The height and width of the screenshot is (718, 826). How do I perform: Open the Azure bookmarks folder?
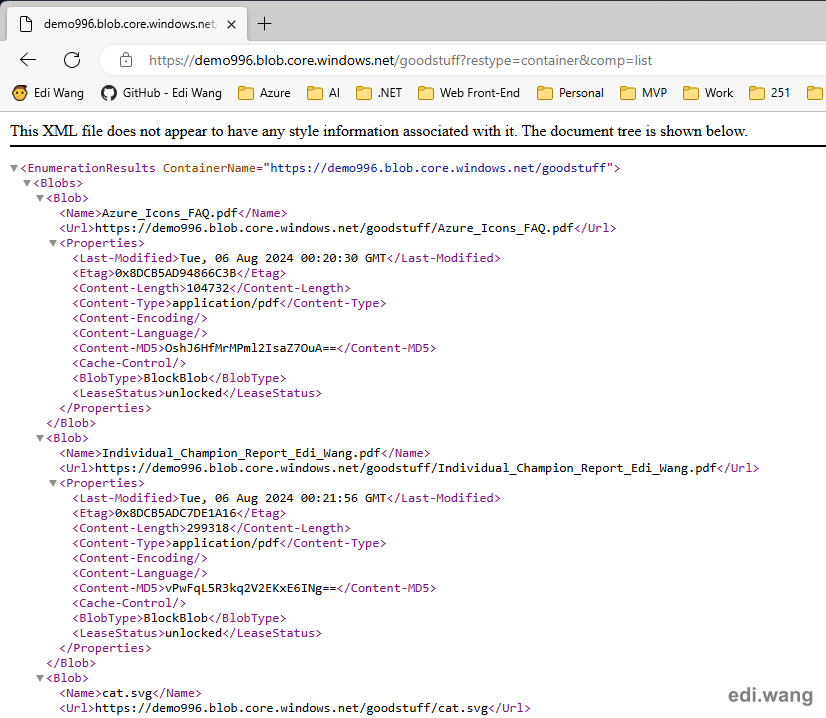click(x=264, y=93)
